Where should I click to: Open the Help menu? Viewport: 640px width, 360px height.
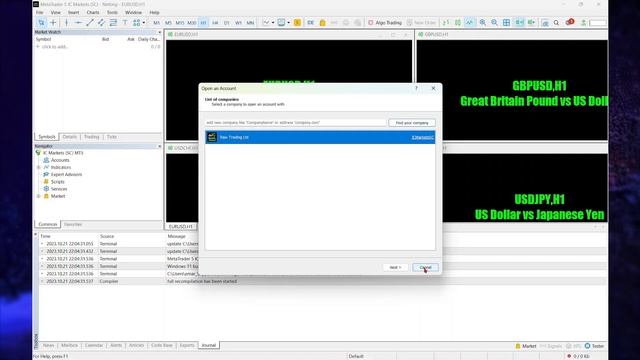[x=154, y=13]
